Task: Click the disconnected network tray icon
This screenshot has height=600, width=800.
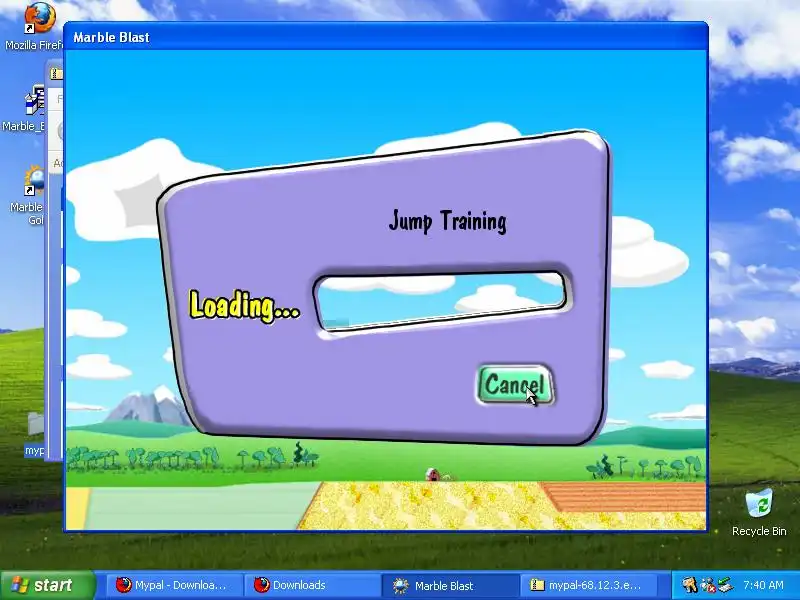Action: (x=708, y=585)
